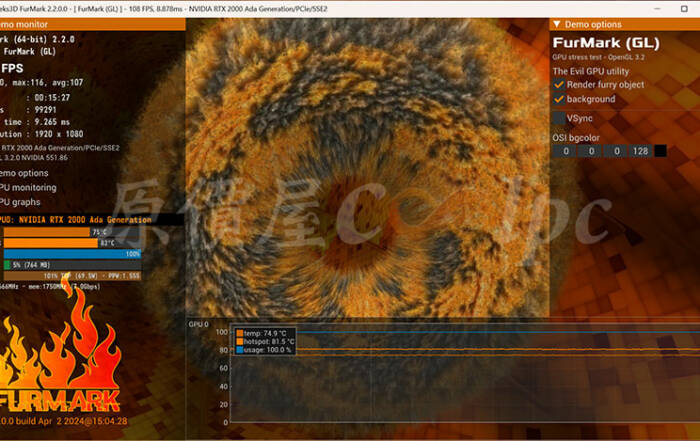The image size is (700, 441).
Task: Click GPU stress test - OpenGL 3.2 subtitle
Action: coord(598,57)
